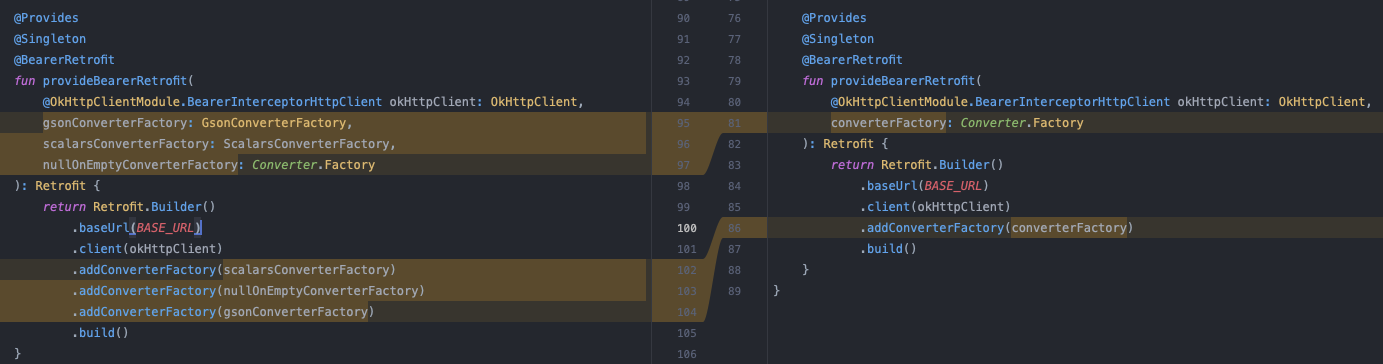Click @BearerRetrofit annotation in left pane
Viewport: 1383px width, 364px height.
[64, 60]
